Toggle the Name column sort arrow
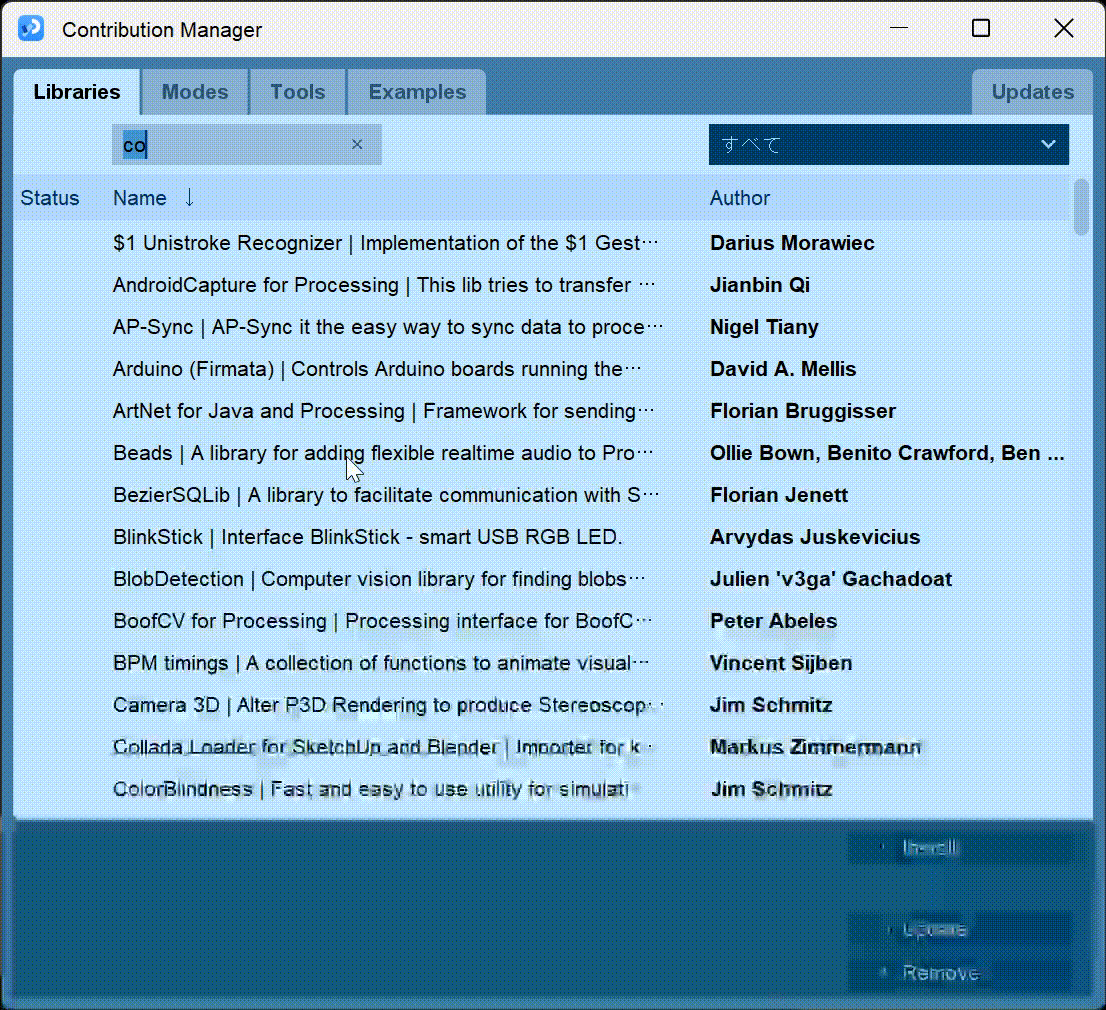The height and width of the screenshot is (1010, 1106). point(189,197)
